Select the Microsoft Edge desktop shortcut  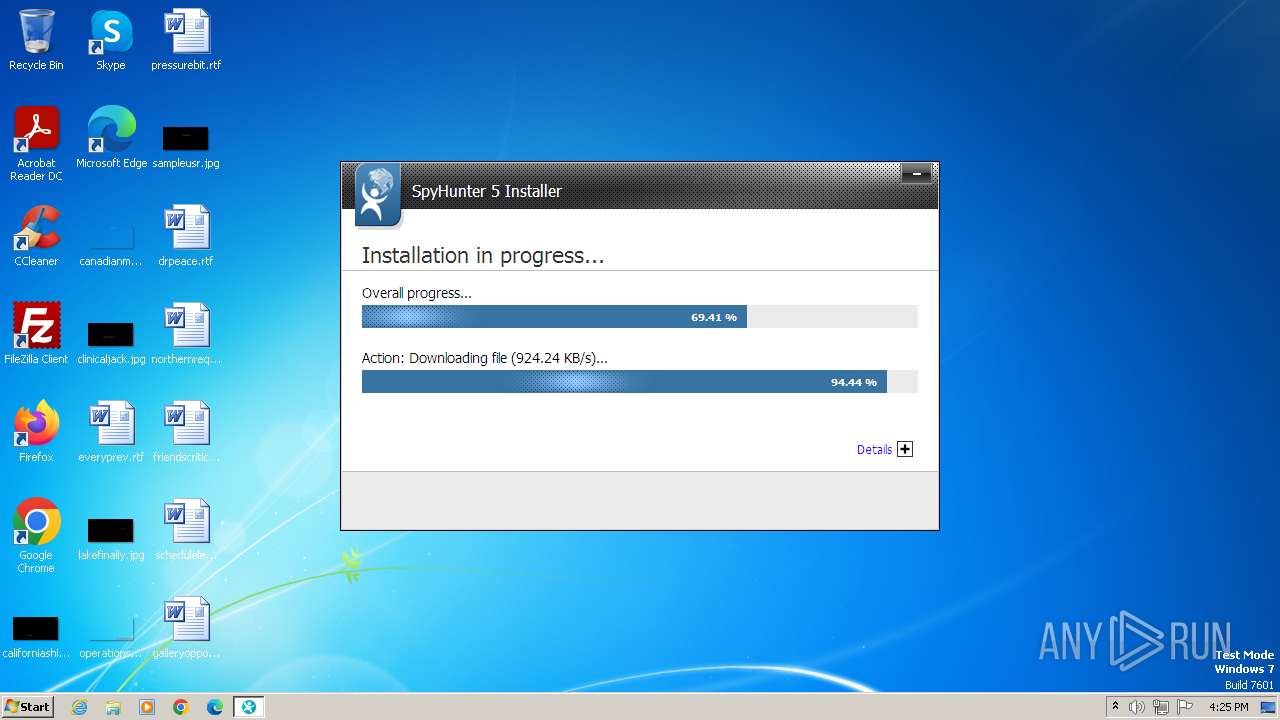point(111,138)
